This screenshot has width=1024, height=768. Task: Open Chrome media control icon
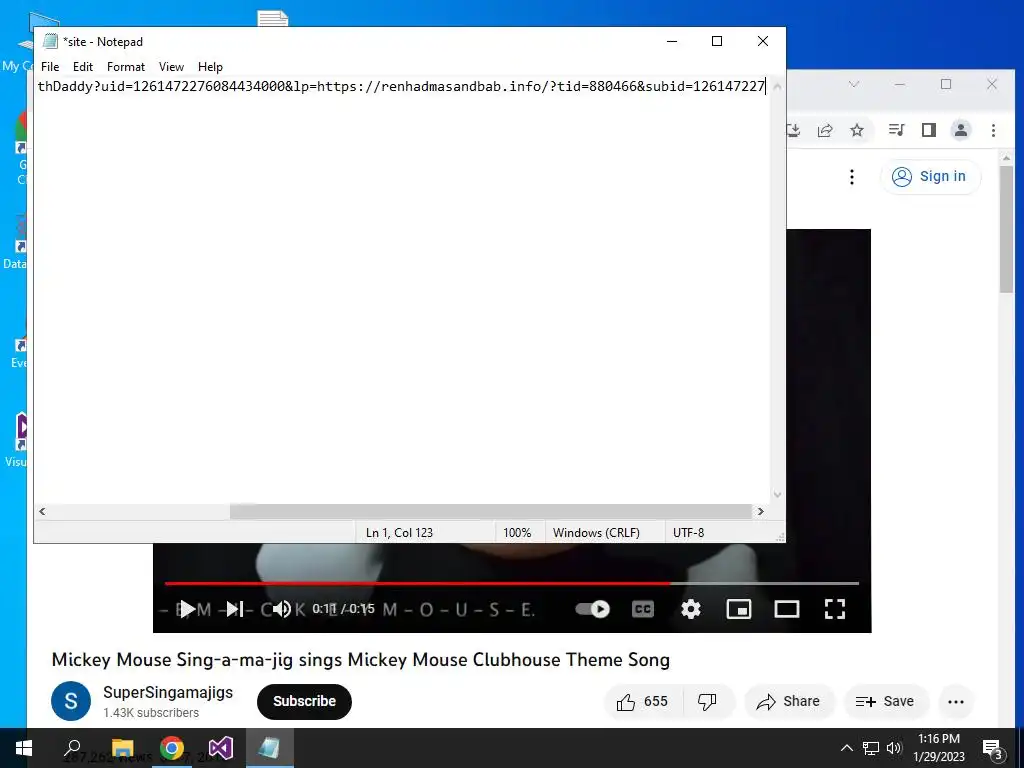tap(896, 131)
